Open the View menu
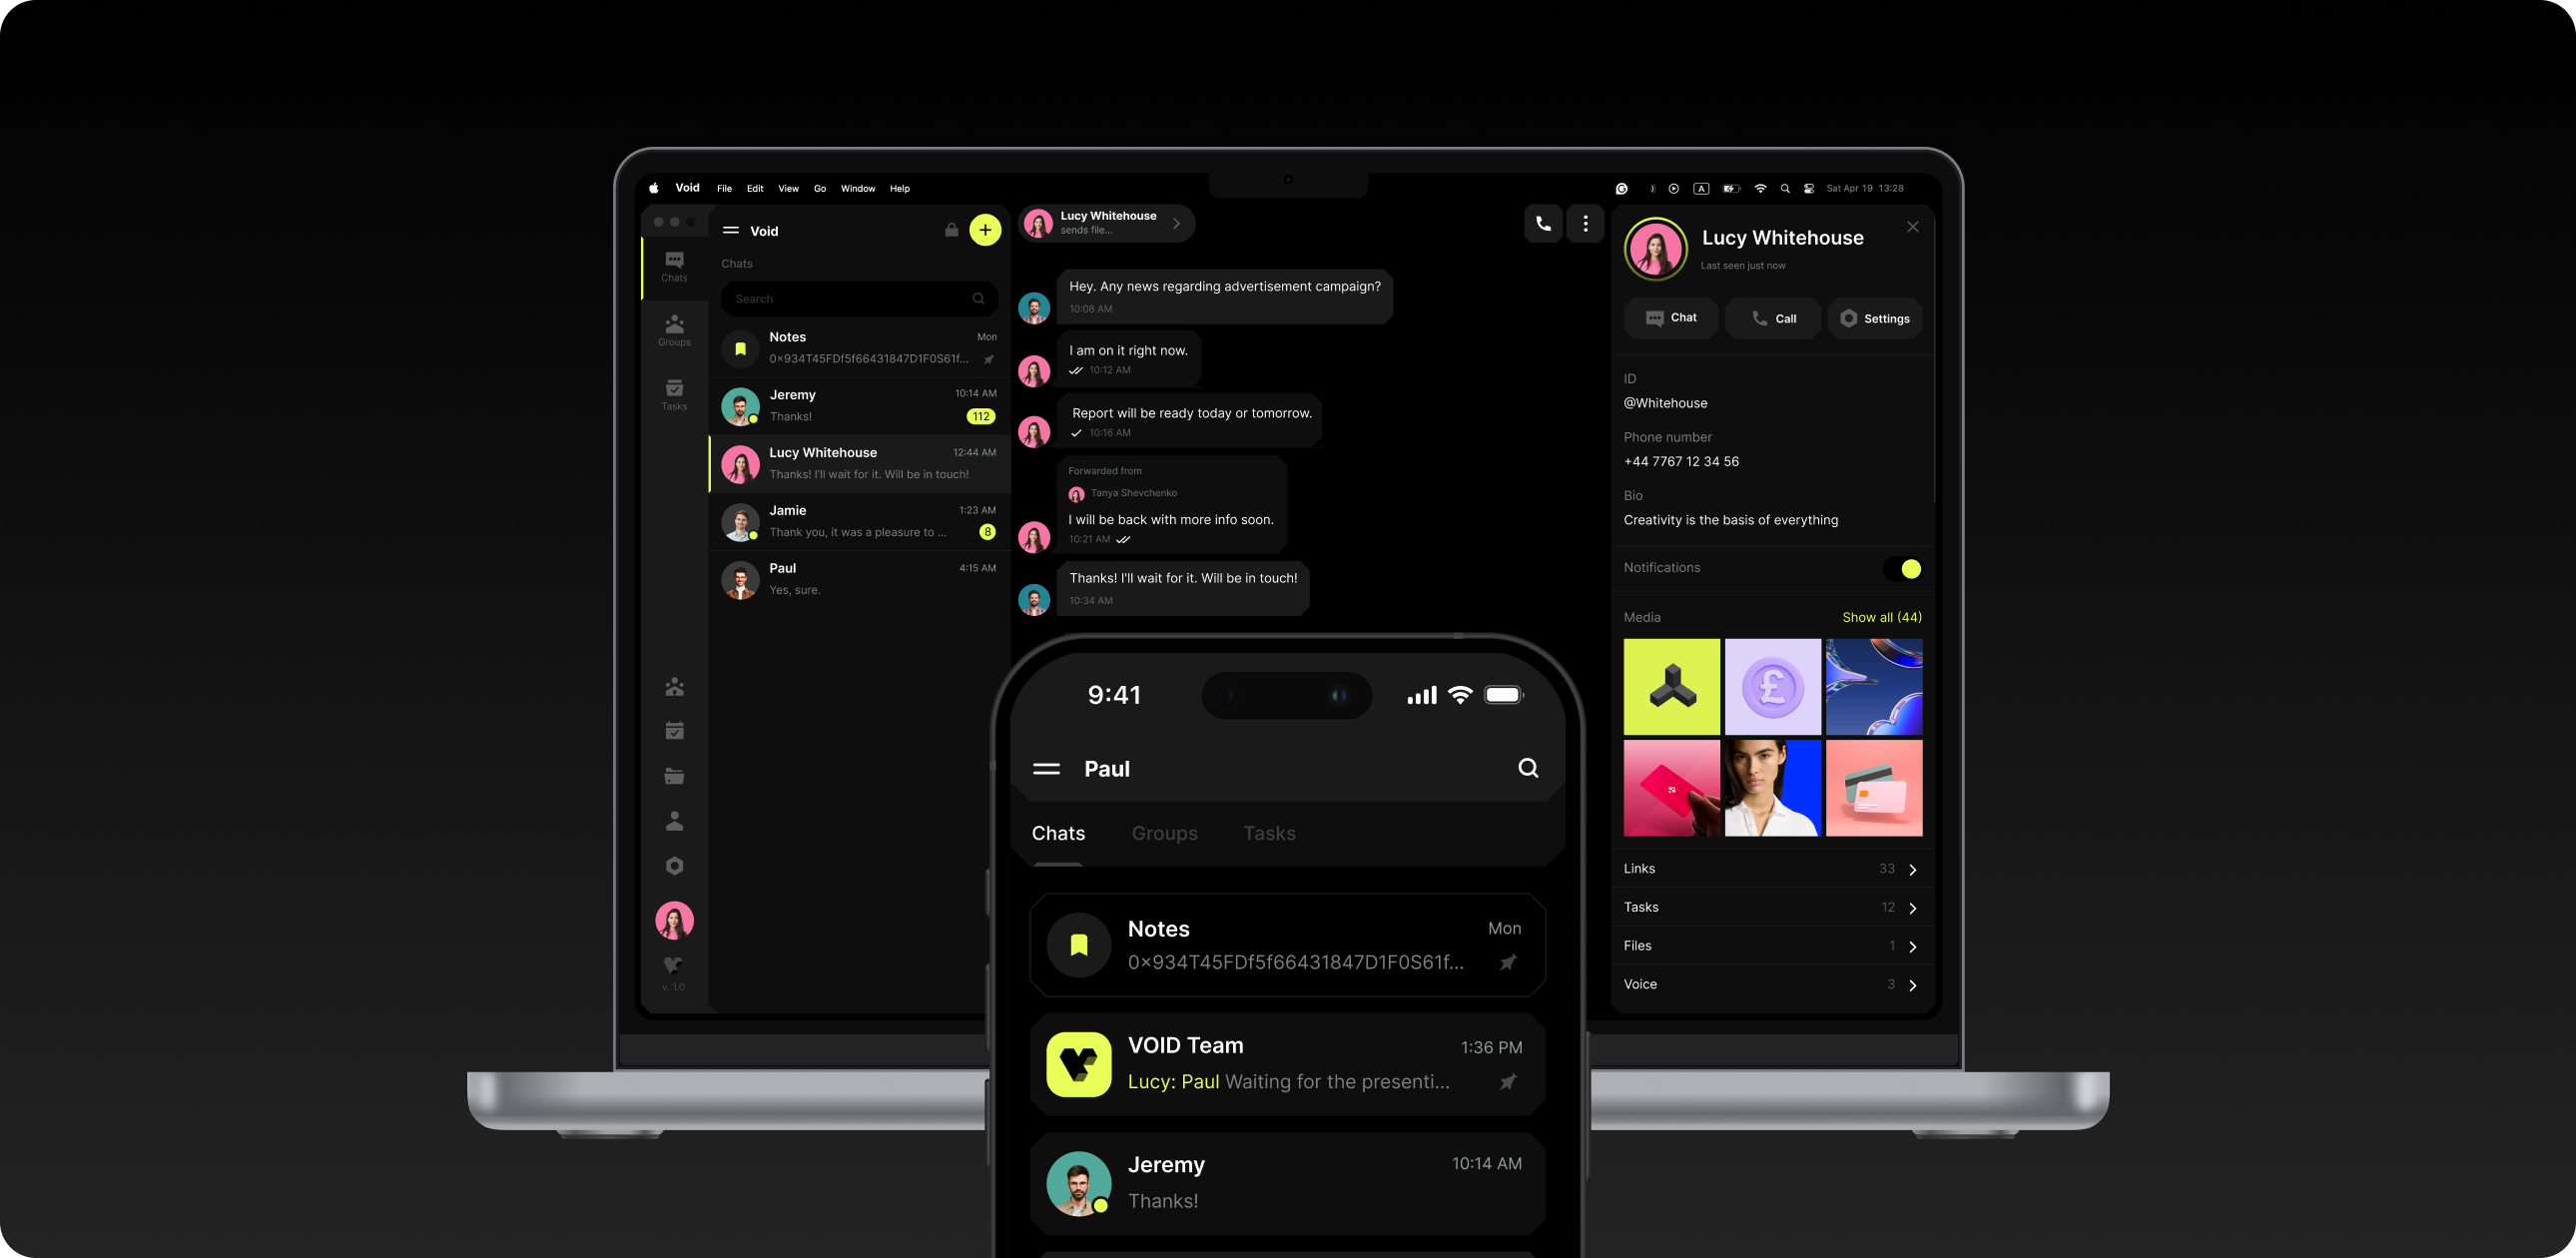This screenshot has height=1258, width=2576. click(x=788, y=188)
